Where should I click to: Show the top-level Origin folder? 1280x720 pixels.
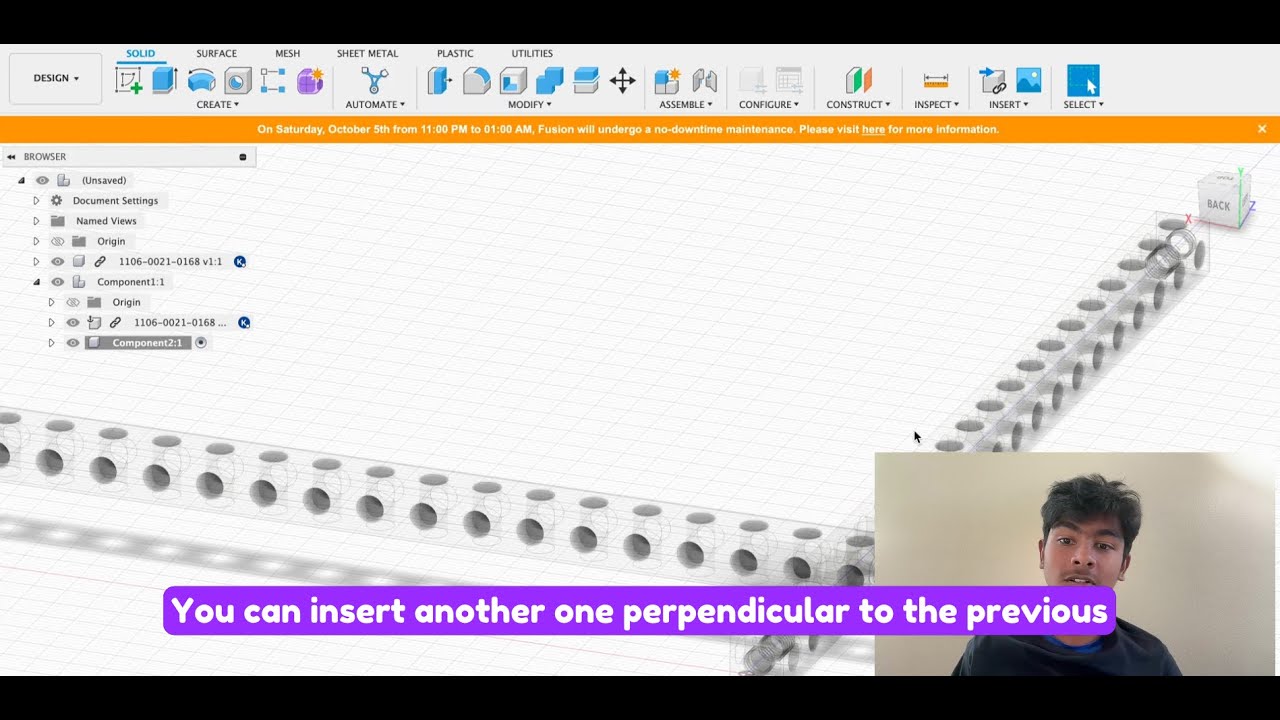(x=57, y=241)
